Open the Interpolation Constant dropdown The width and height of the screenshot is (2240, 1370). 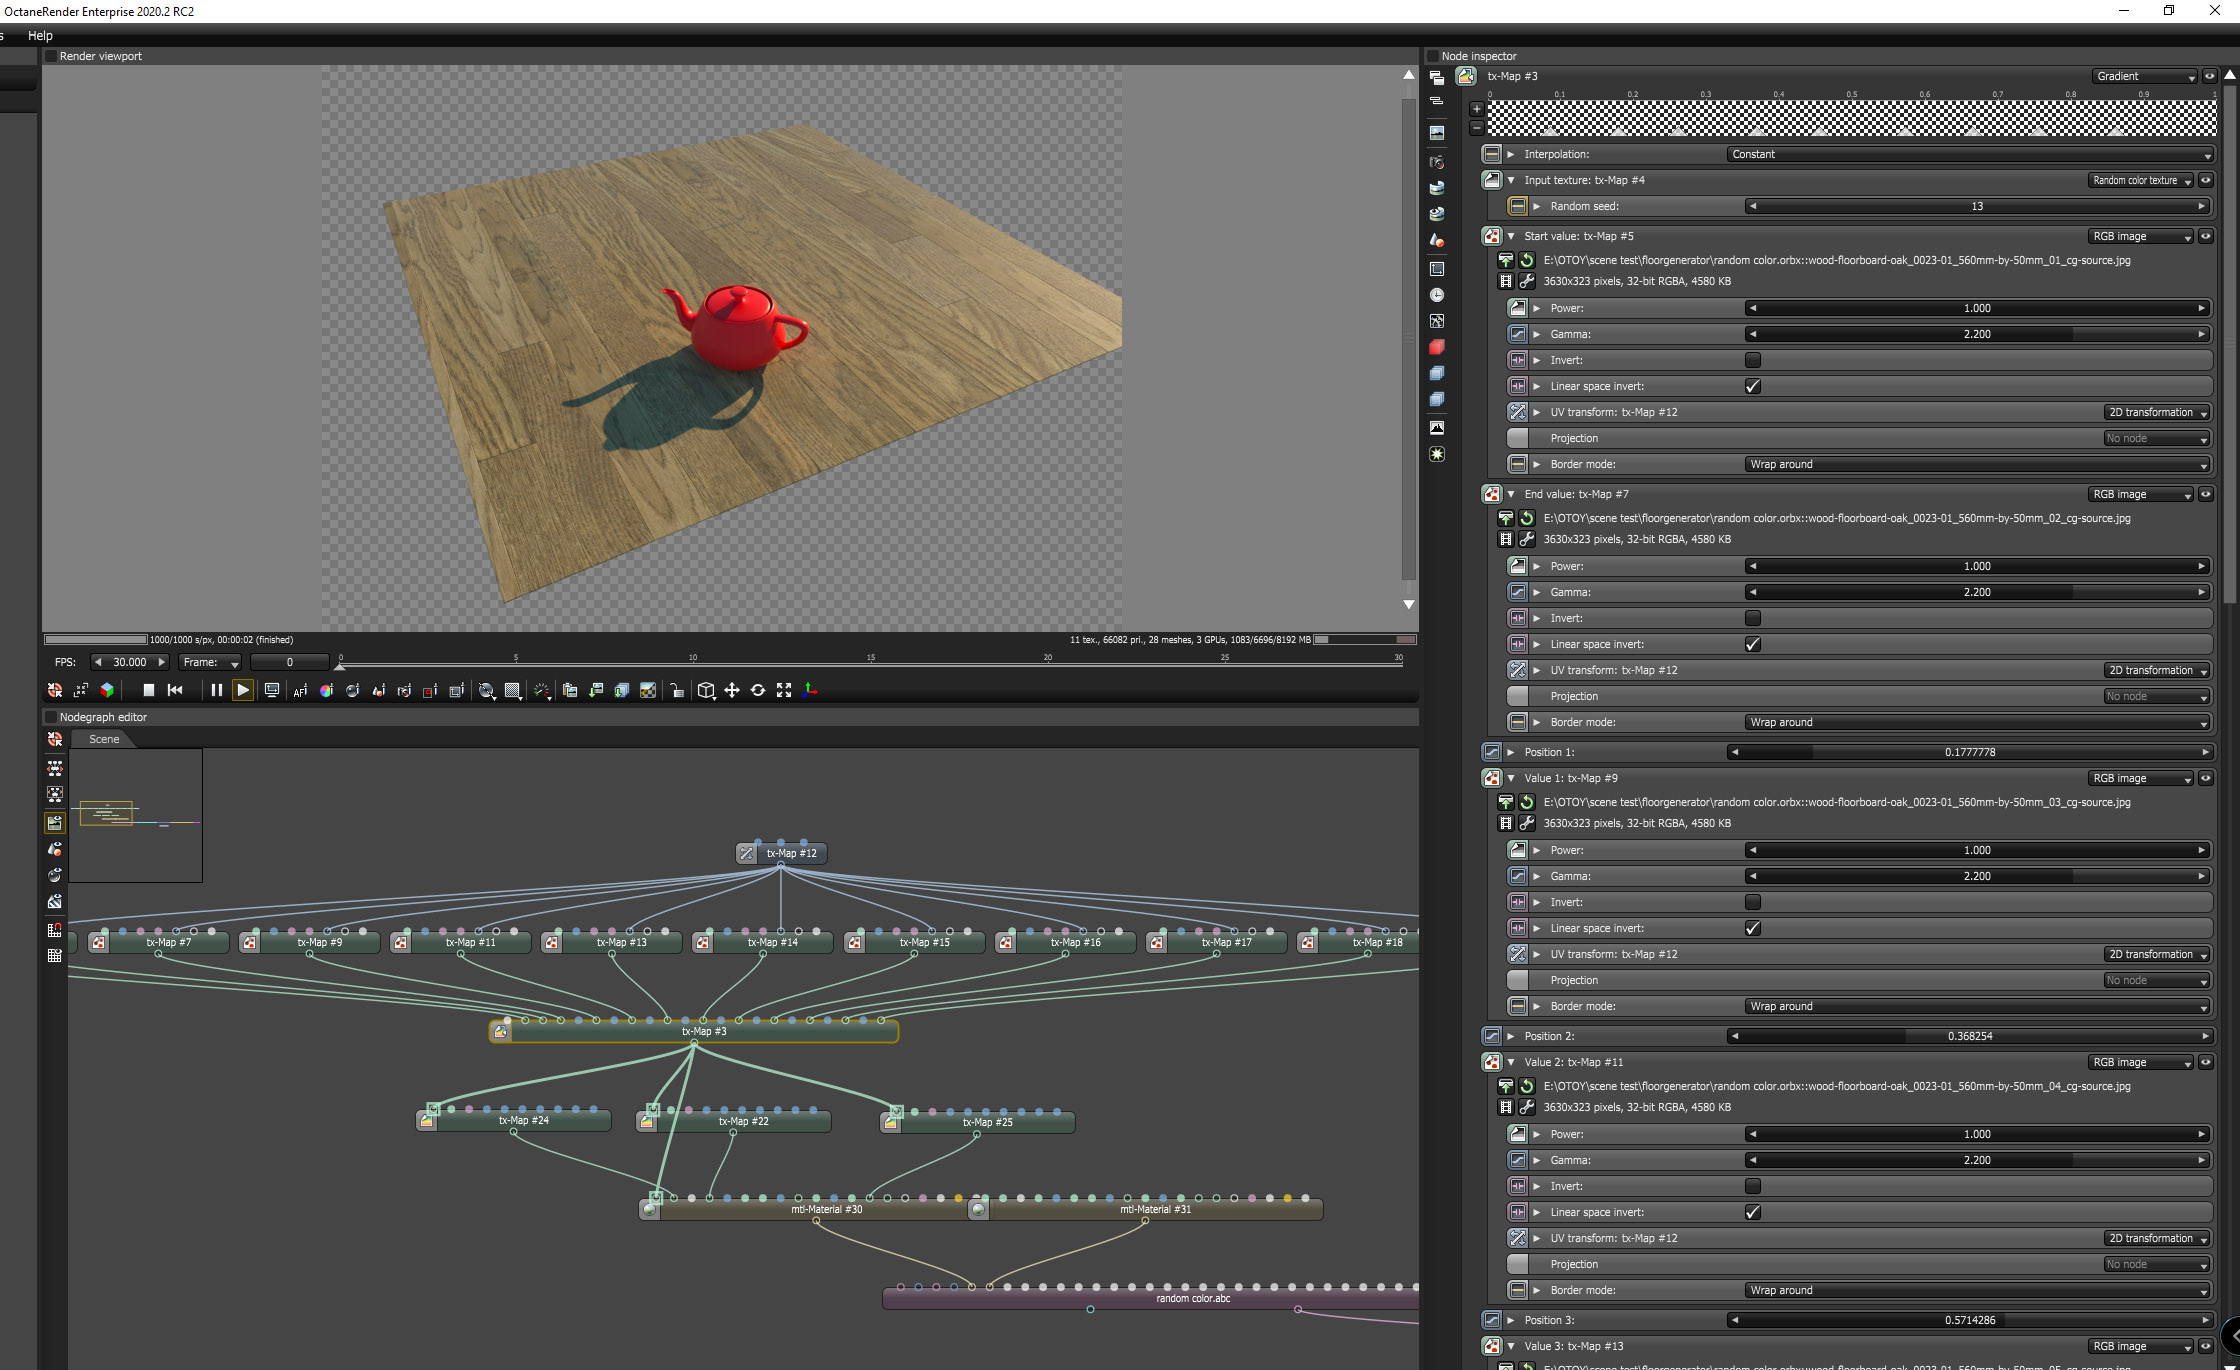click(x=1968, y=154)
